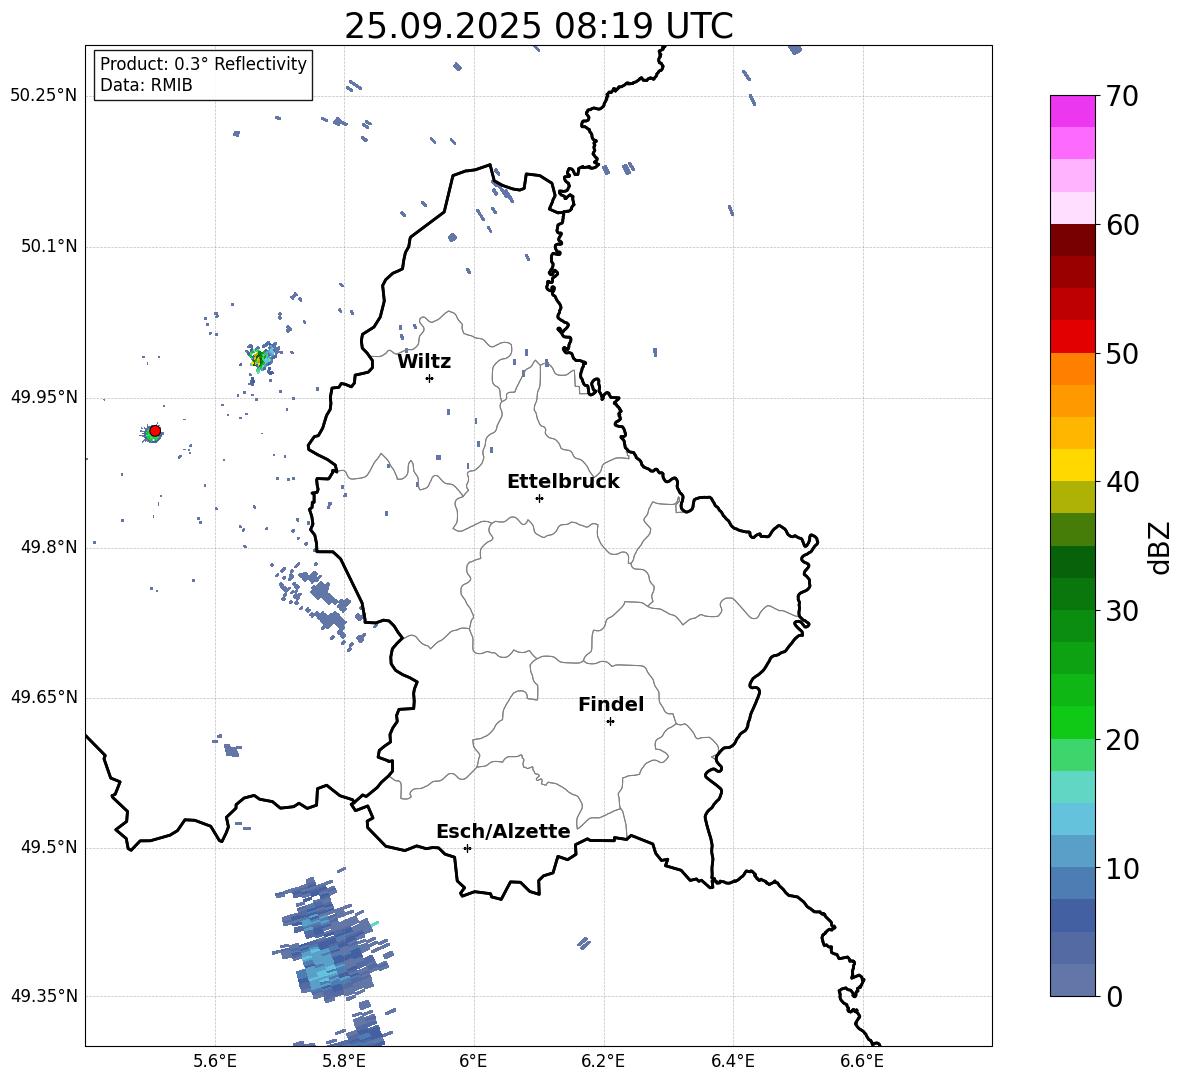Click the 50.25°N latitude label
The width and height of the screenshot is (1184, 1081).
tap(44, 96)
